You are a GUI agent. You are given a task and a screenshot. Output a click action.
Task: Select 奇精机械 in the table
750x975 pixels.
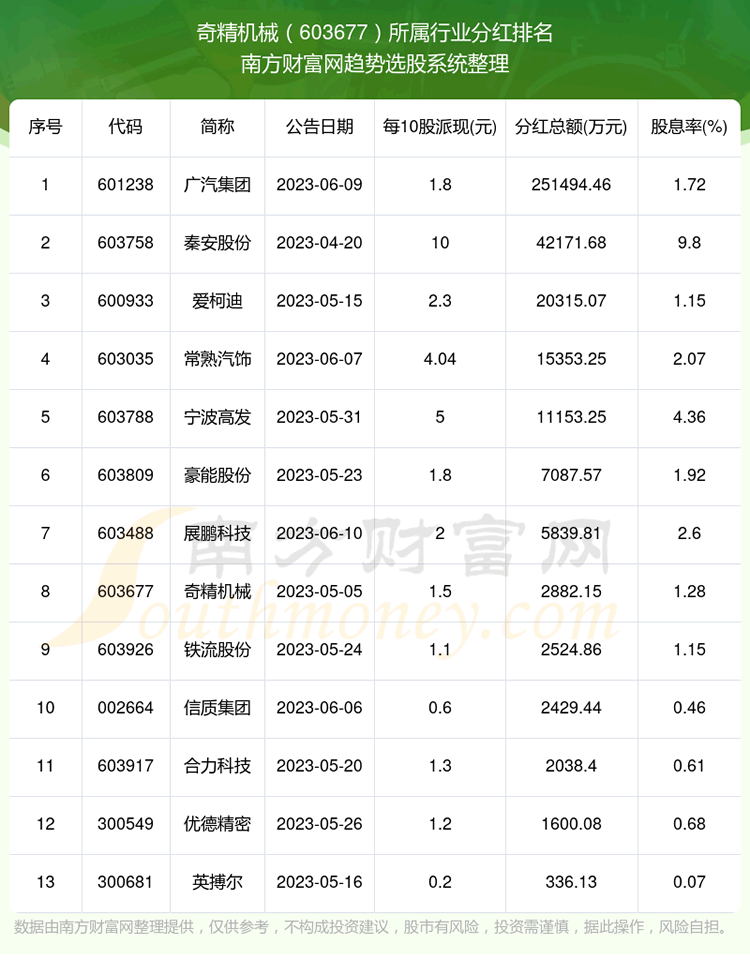[x=217, y=591]
